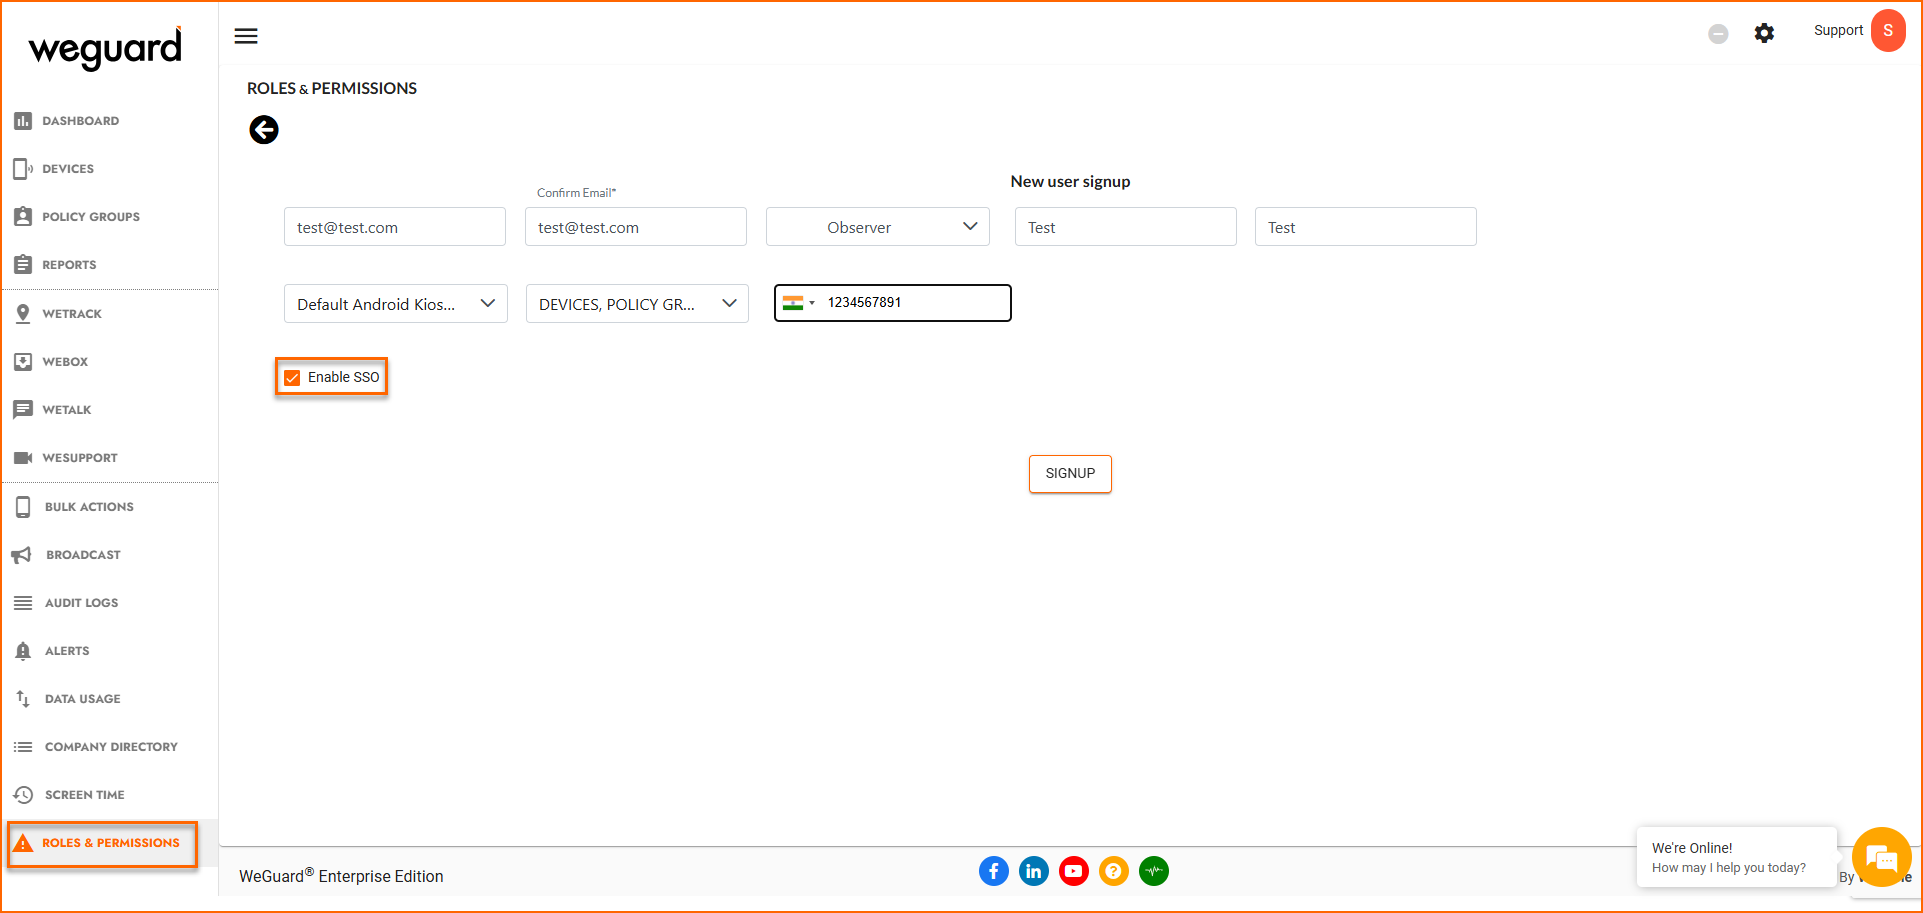Open the LinkedIn footer icon
Image resolution: width=1923 pixels, height=913 pixels.
coord(1033,871)
